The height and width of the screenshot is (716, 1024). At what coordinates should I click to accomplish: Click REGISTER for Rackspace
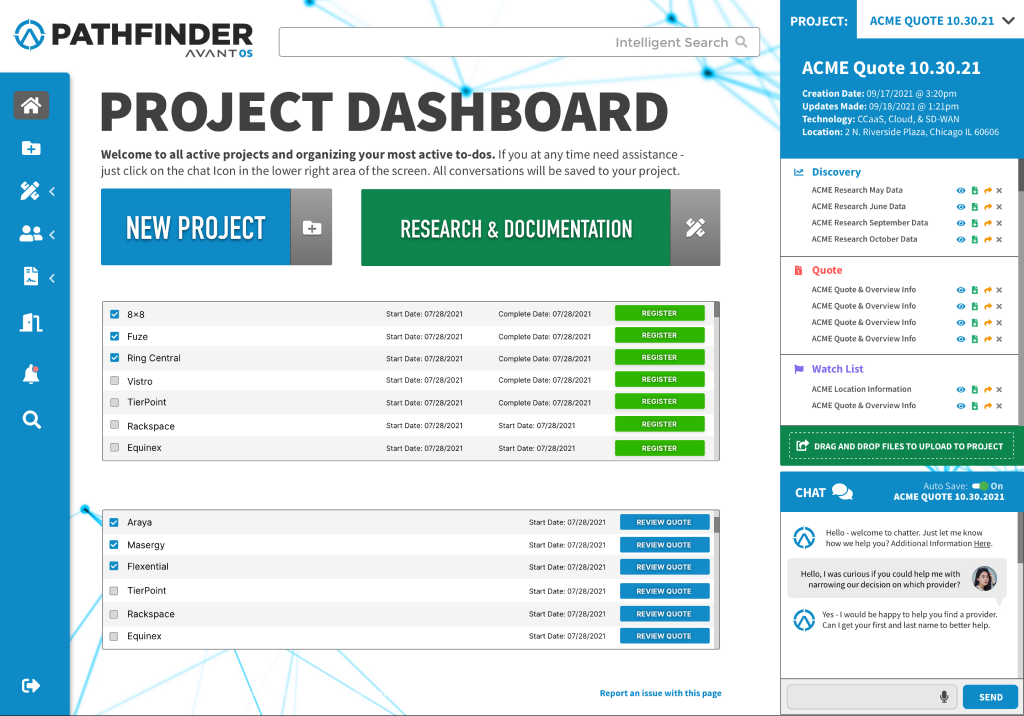tap(660, 425)
